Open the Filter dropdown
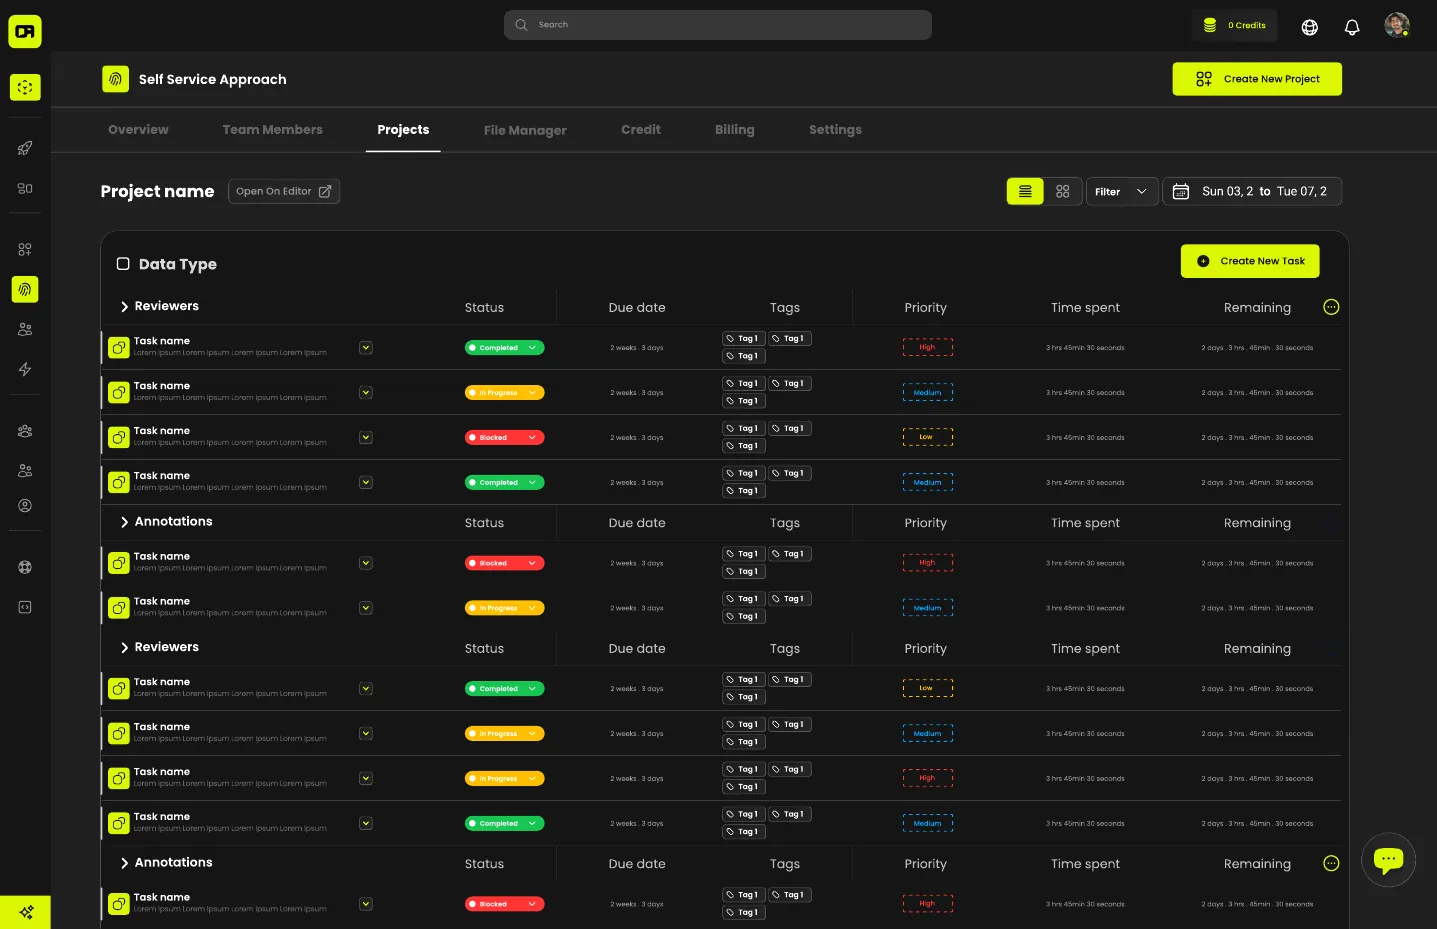 point(1122,191)
